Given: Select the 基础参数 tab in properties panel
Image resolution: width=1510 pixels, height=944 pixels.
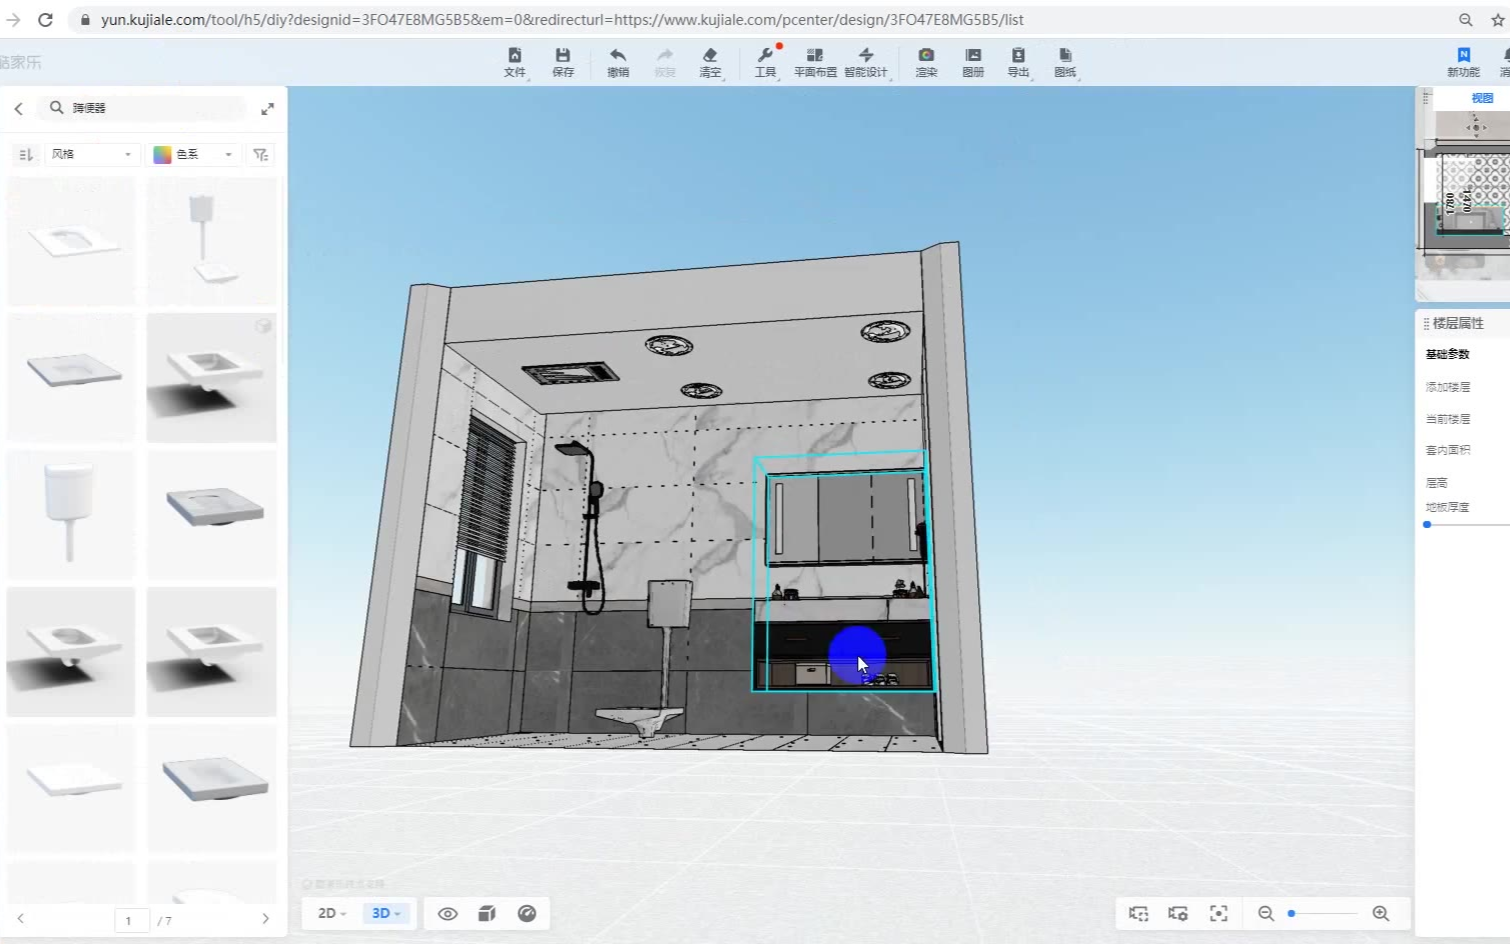Looking at the screenshot, I should (1447, 354).
